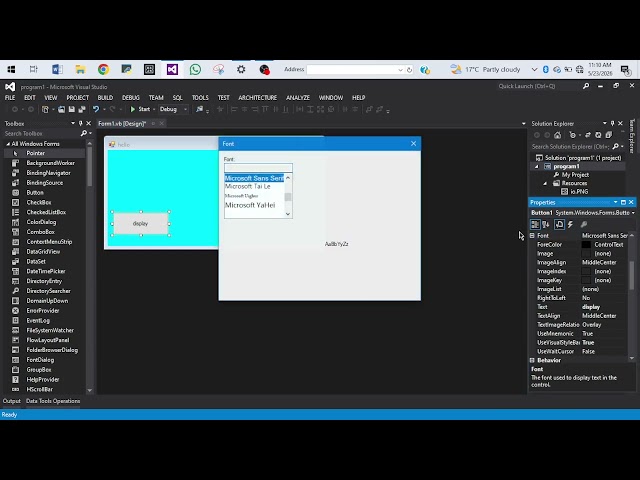Click the Undo toolbar icon
Screen dimensions: 640x480
[96, 109]
